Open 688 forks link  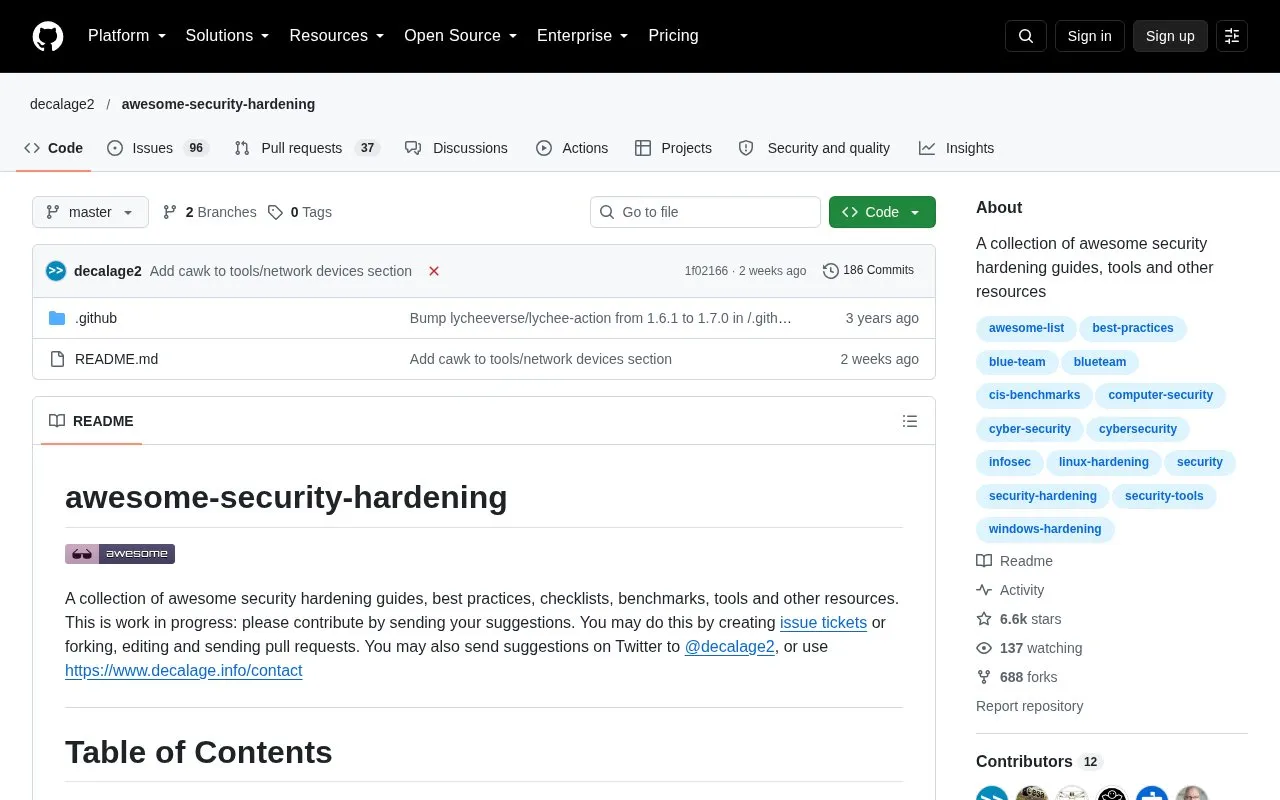point(1016,677)
